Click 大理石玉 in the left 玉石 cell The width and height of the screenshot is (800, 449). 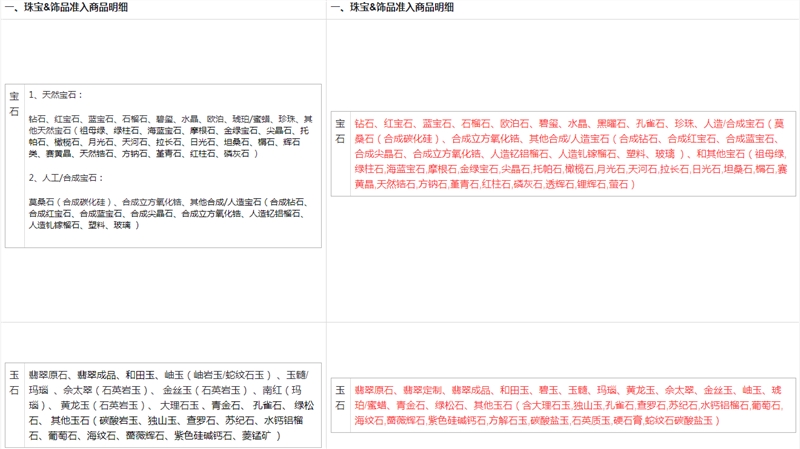pyautogui.click(x=180, y=405)
